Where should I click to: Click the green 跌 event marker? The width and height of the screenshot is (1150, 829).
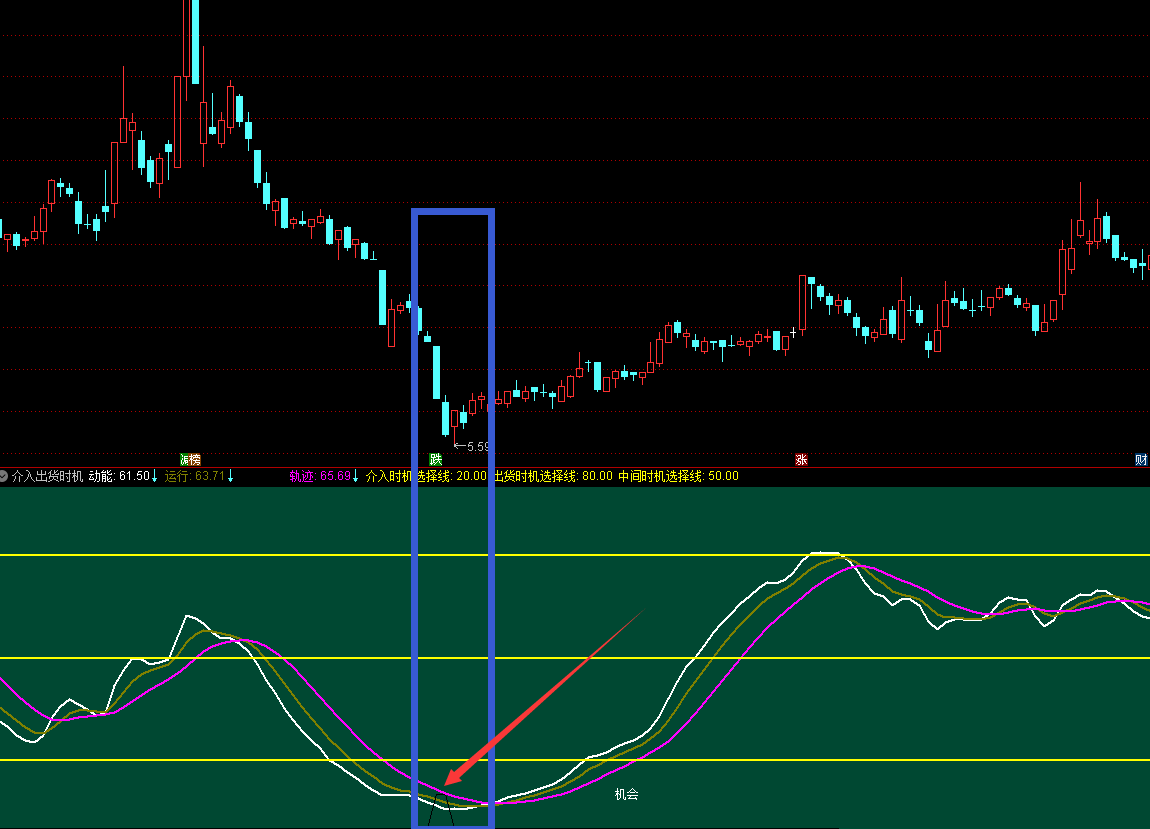(x=436, y=460)
